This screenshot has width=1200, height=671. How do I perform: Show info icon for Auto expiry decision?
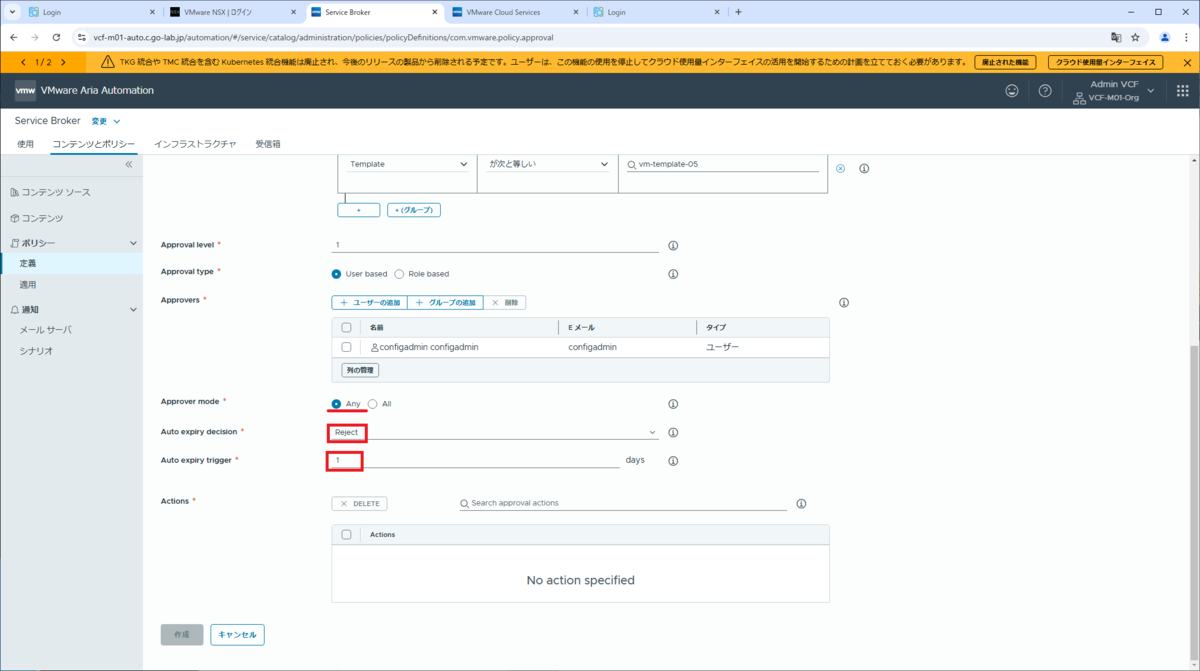click(x=673, y=433)
